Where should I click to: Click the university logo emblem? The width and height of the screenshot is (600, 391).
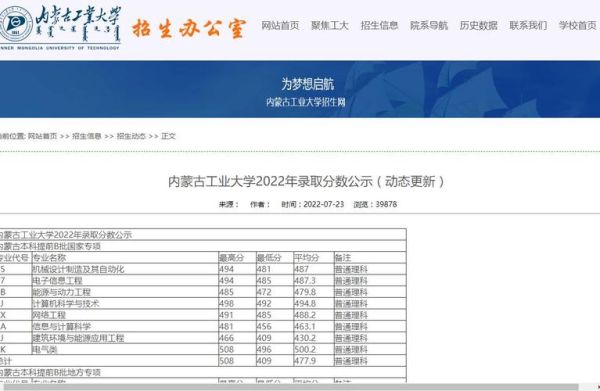15,24
